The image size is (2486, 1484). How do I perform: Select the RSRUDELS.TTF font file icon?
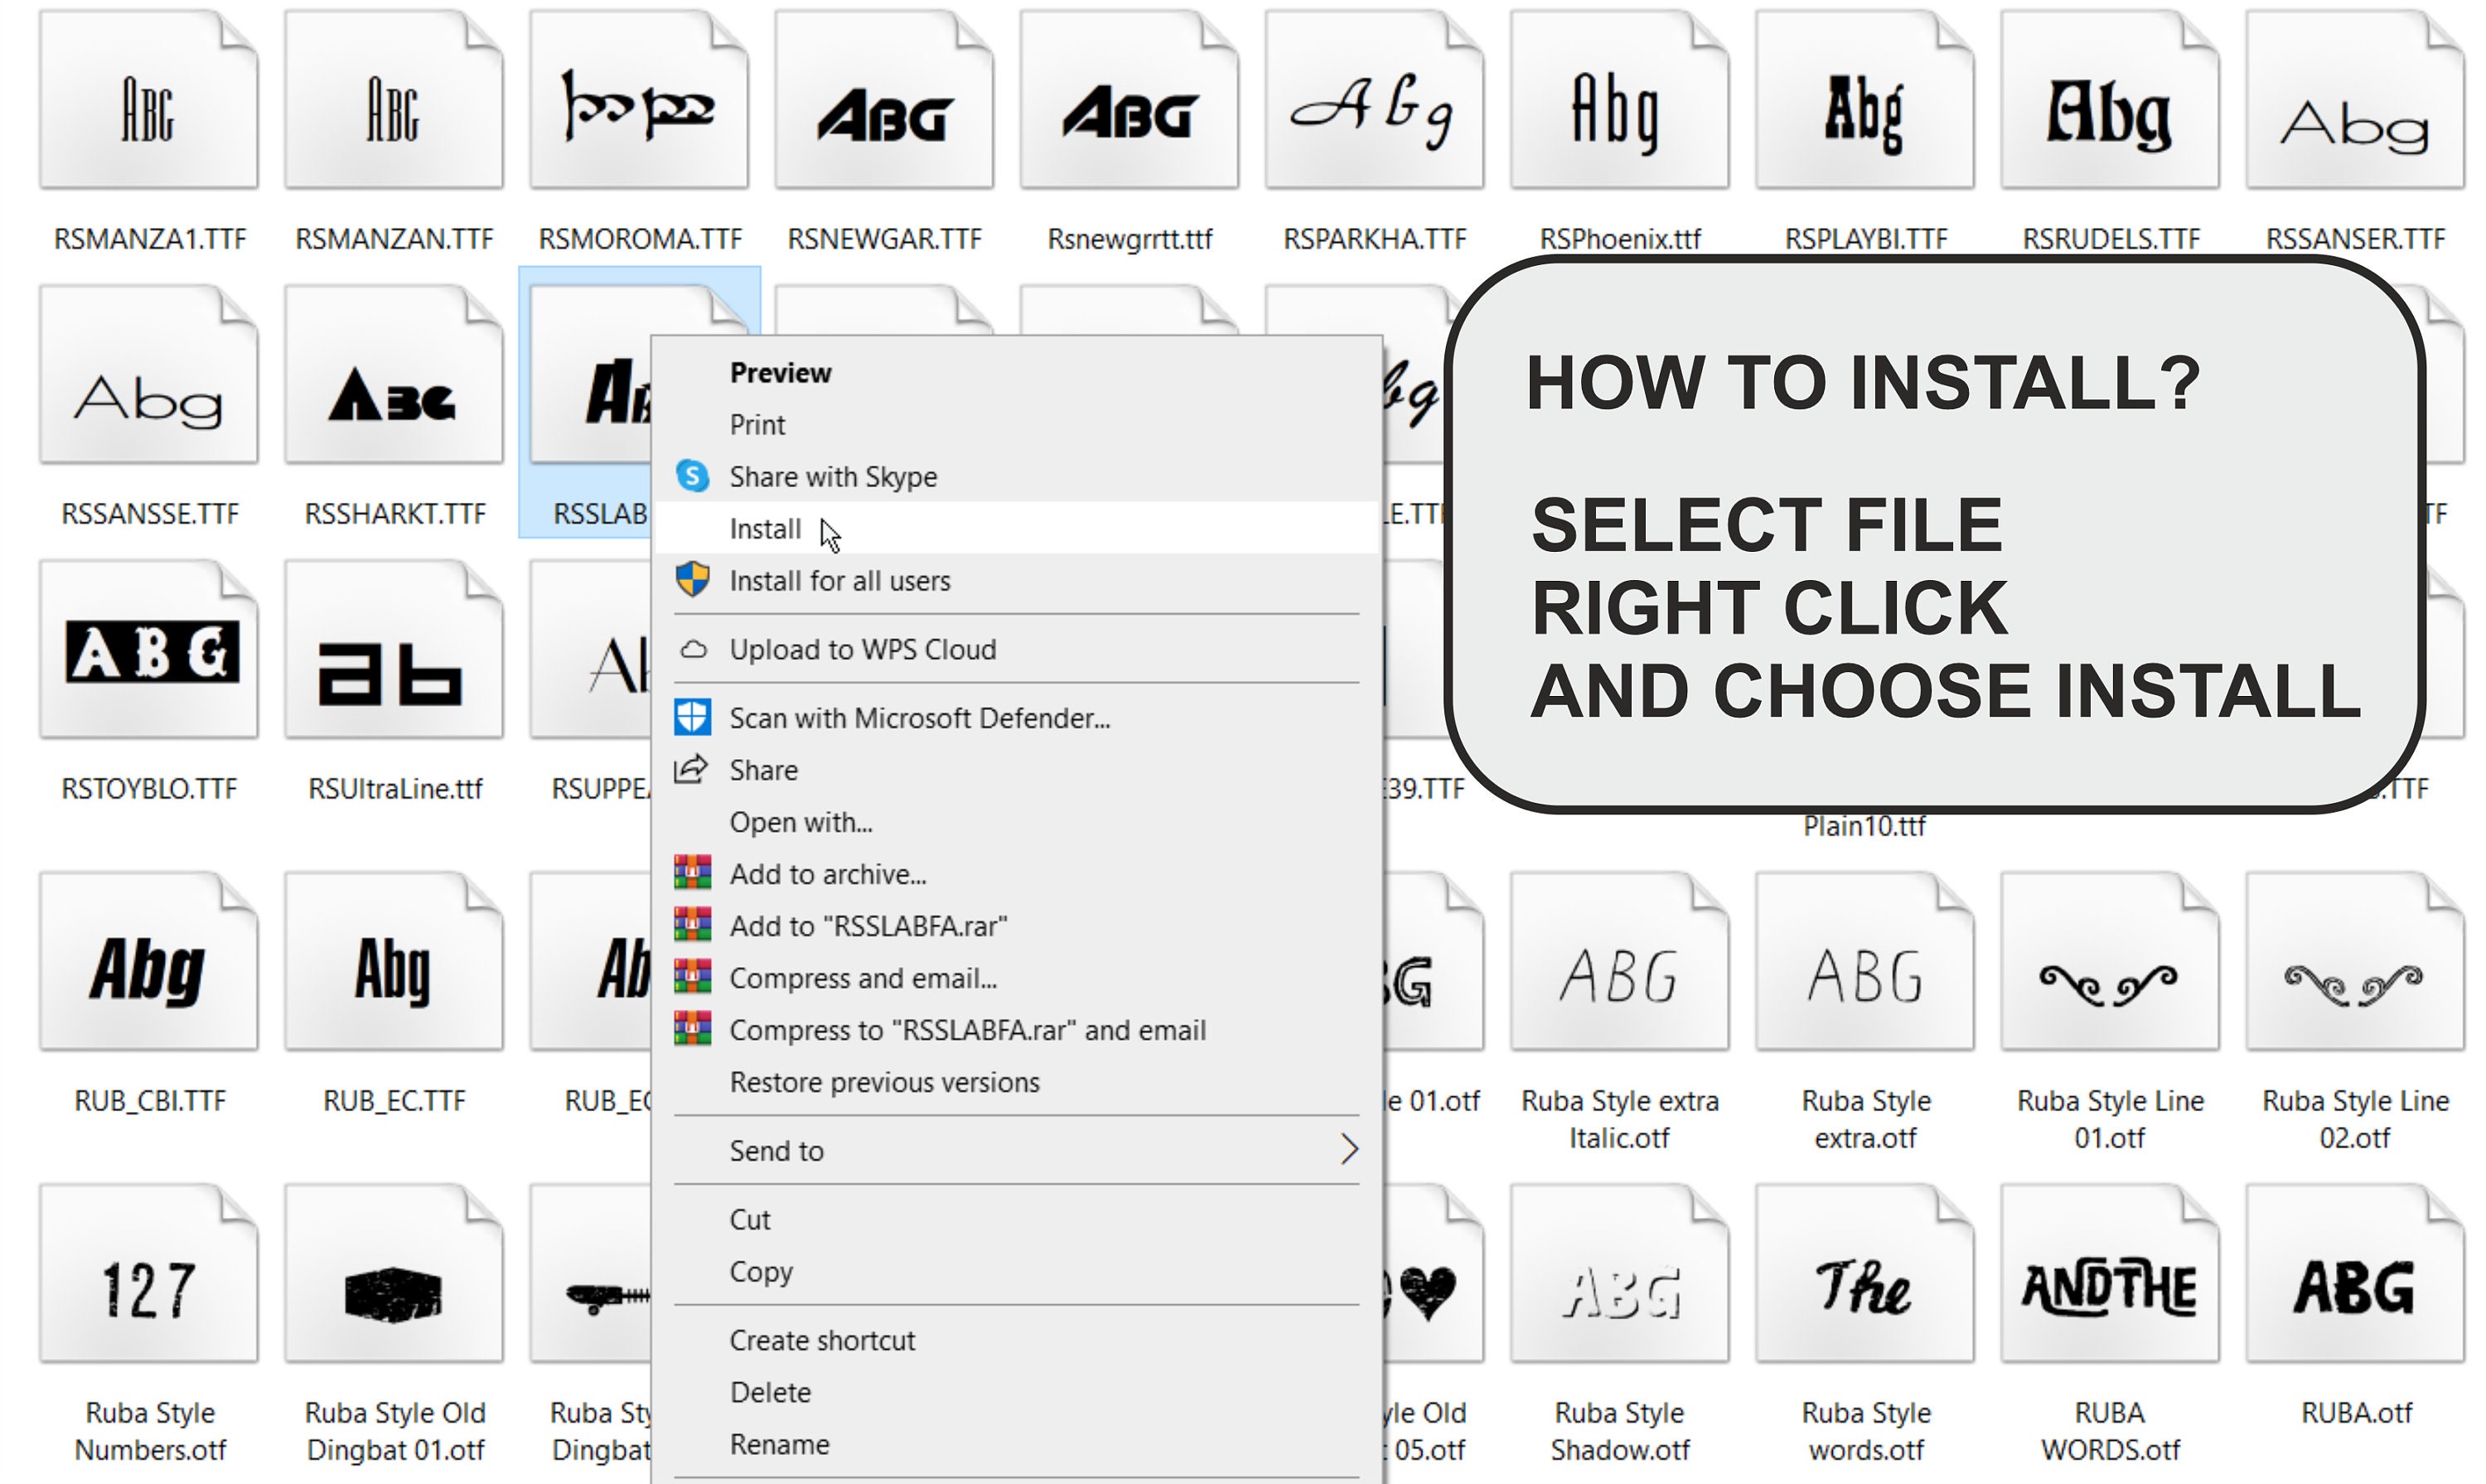pyautogui.click(x=2110, y=100)
